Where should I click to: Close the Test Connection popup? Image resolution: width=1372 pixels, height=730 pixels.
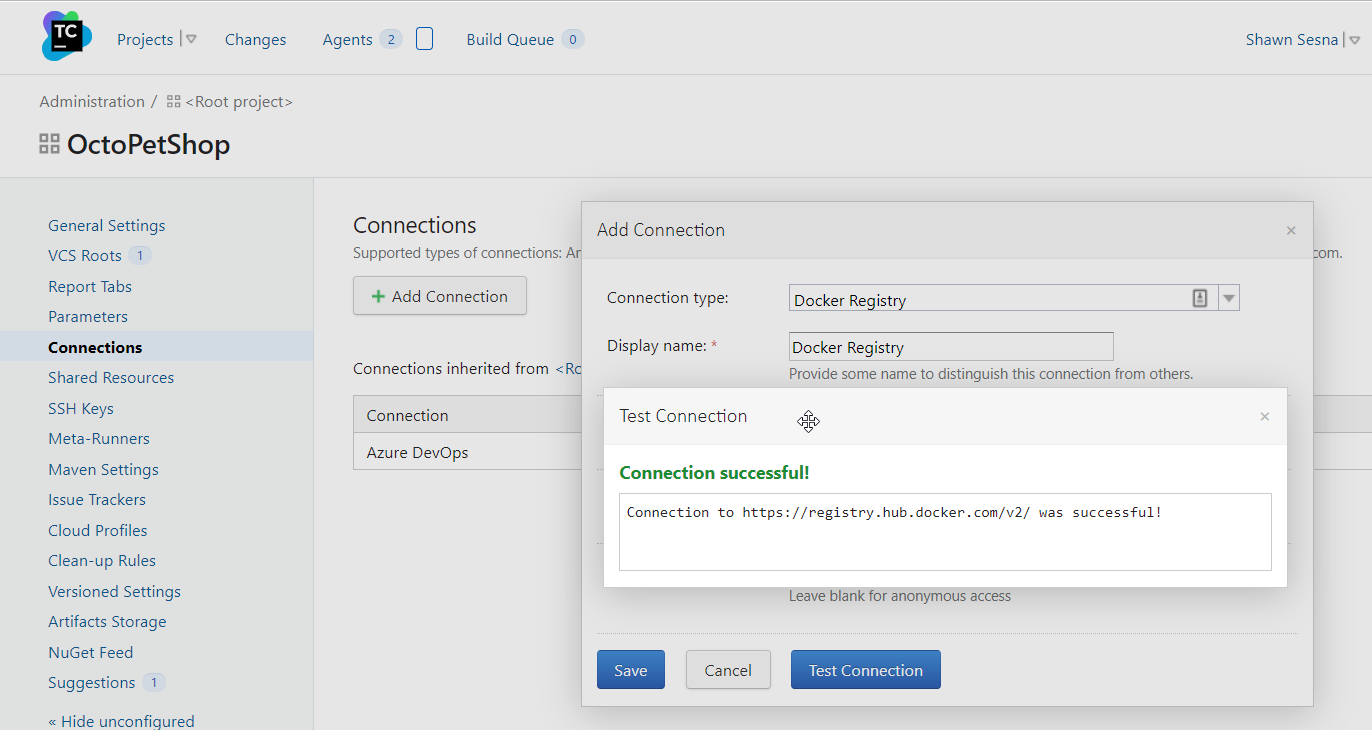tap(1264, 417)
